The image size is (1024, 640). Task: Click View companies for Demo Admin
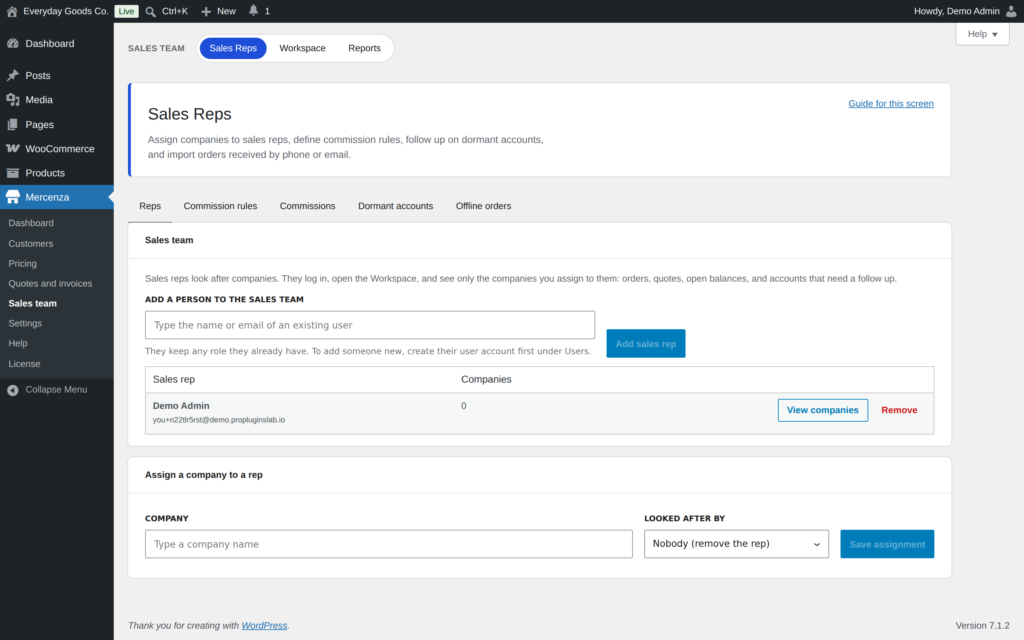pyautogui.click(x=822, y=410)
